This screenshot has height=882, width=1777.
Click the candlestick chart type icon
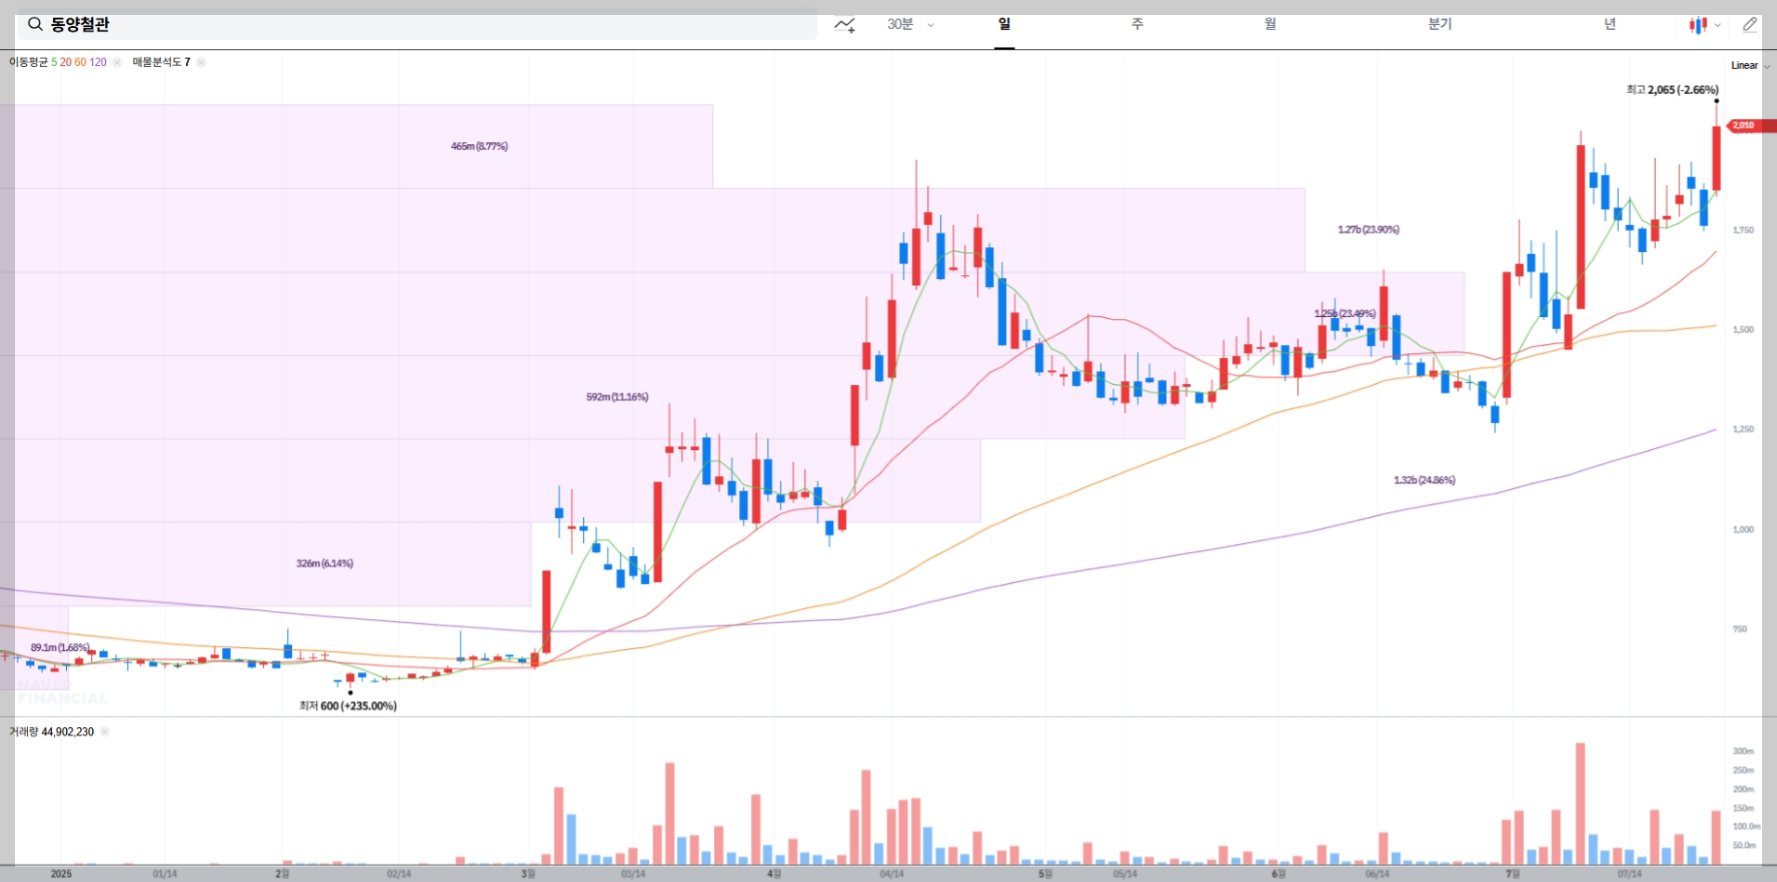coord(1698,25)
